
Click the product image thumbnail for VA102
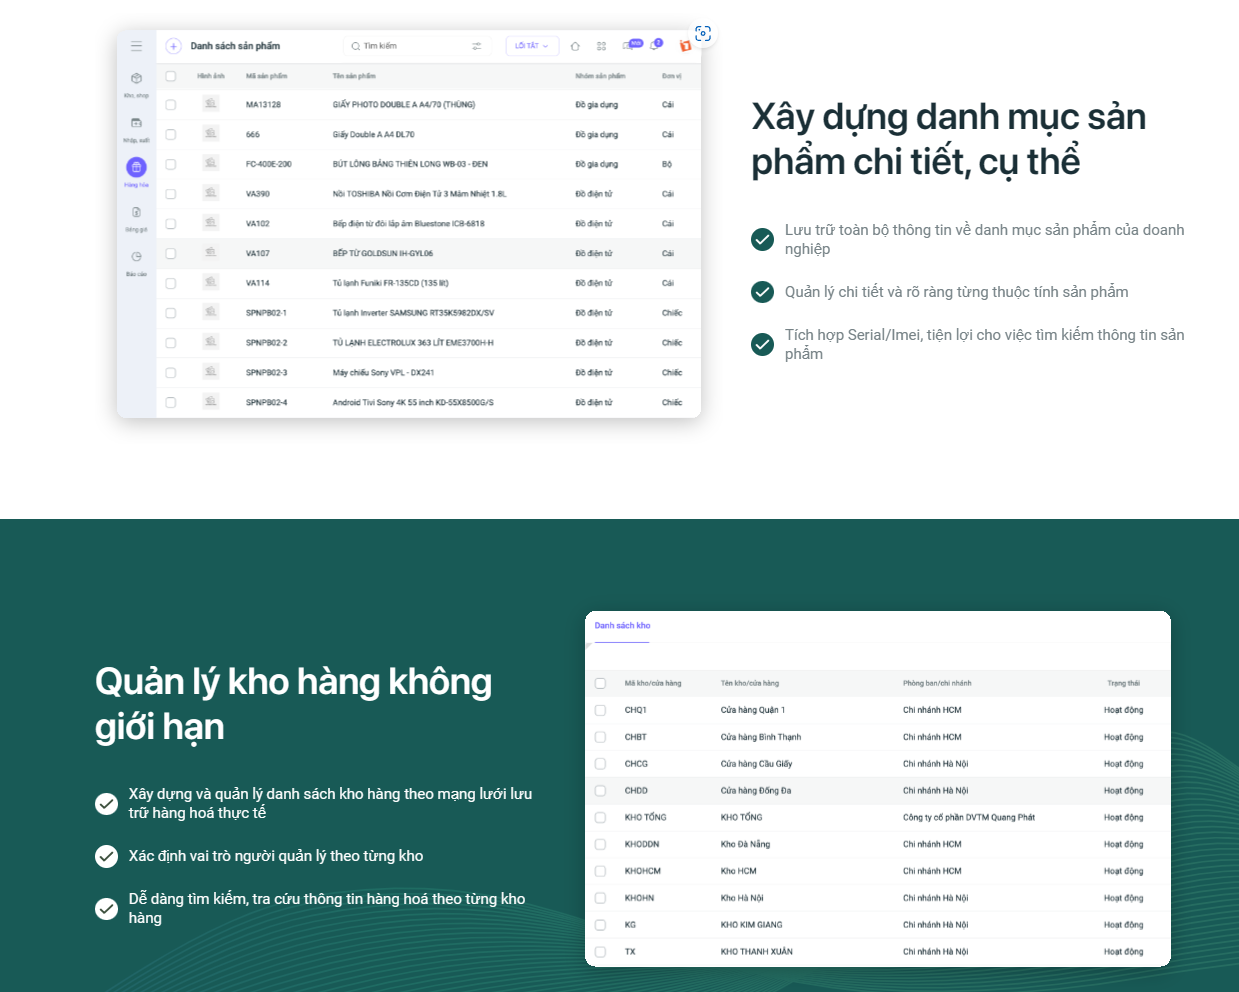click(x=210, y=223)
